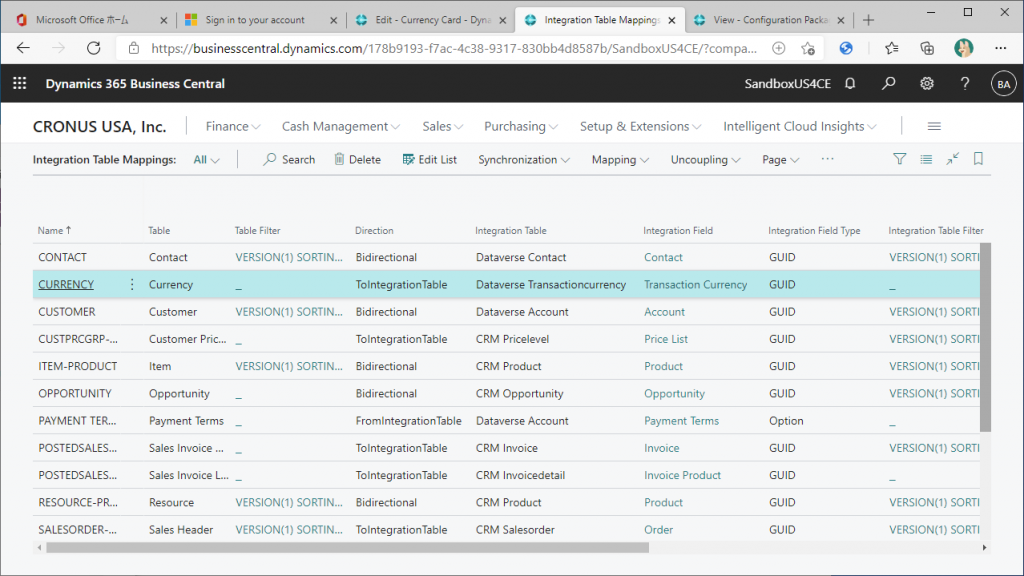Open the Payment Terms integration field link

click(681, 421)
